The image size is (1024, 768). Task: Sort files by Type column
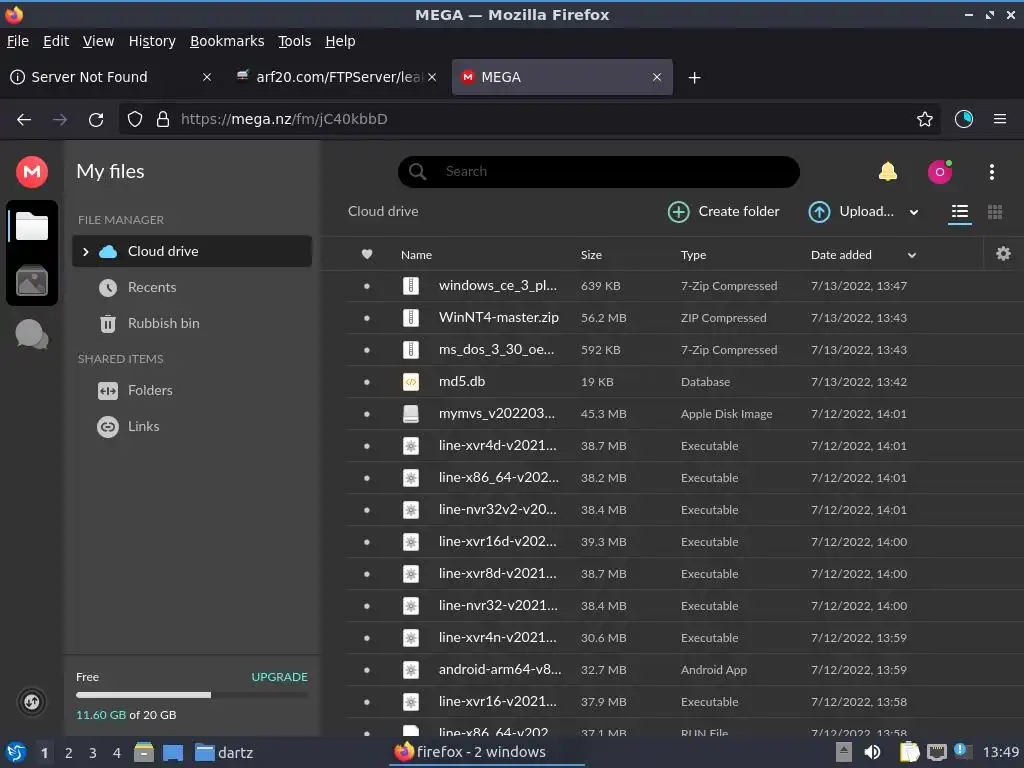(694, 255)
